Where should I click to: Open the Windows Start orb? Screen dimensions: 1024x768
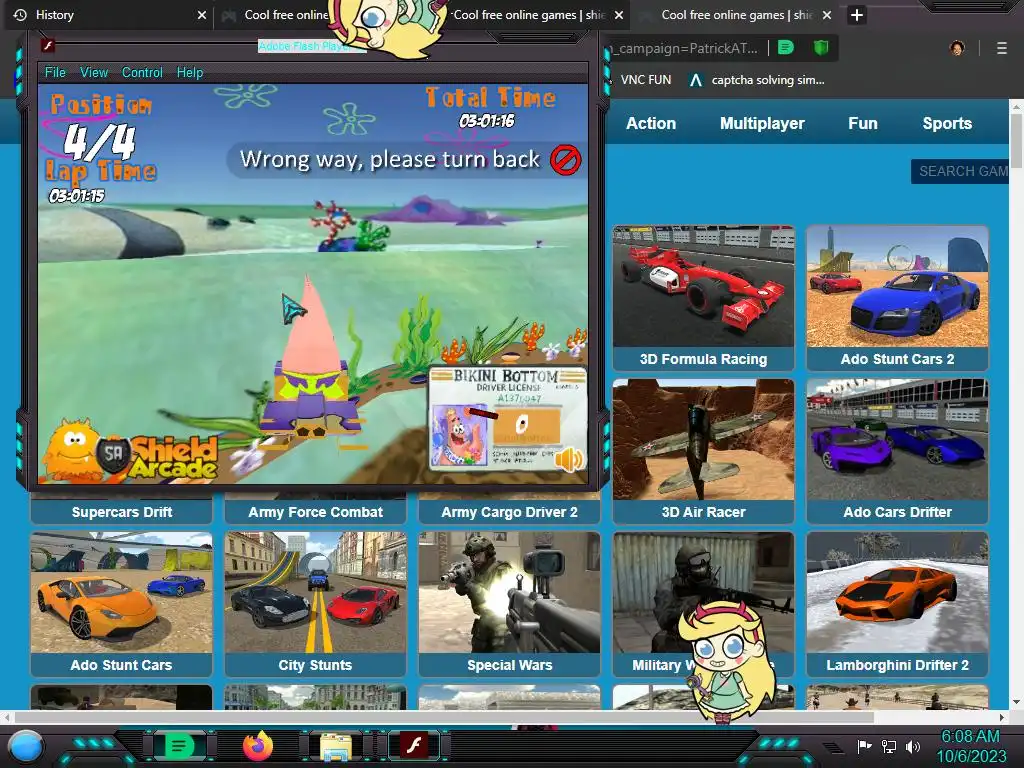pos(27,746)
